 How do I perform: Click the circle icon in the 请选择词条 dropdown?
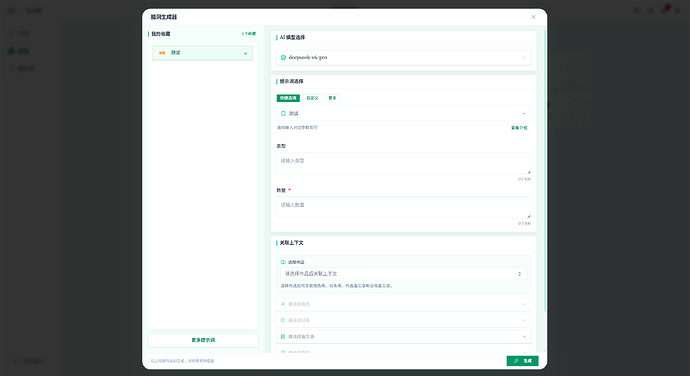283,320
